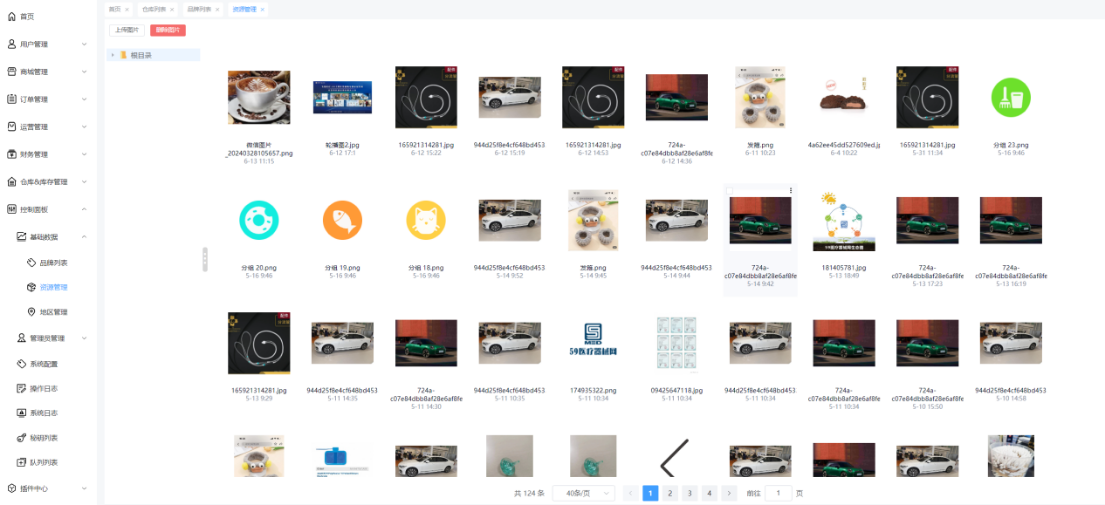The width and height of the screenshot is (1105, 505).
Task: Go to page 2 in the pagination
Action: (670, 493)
